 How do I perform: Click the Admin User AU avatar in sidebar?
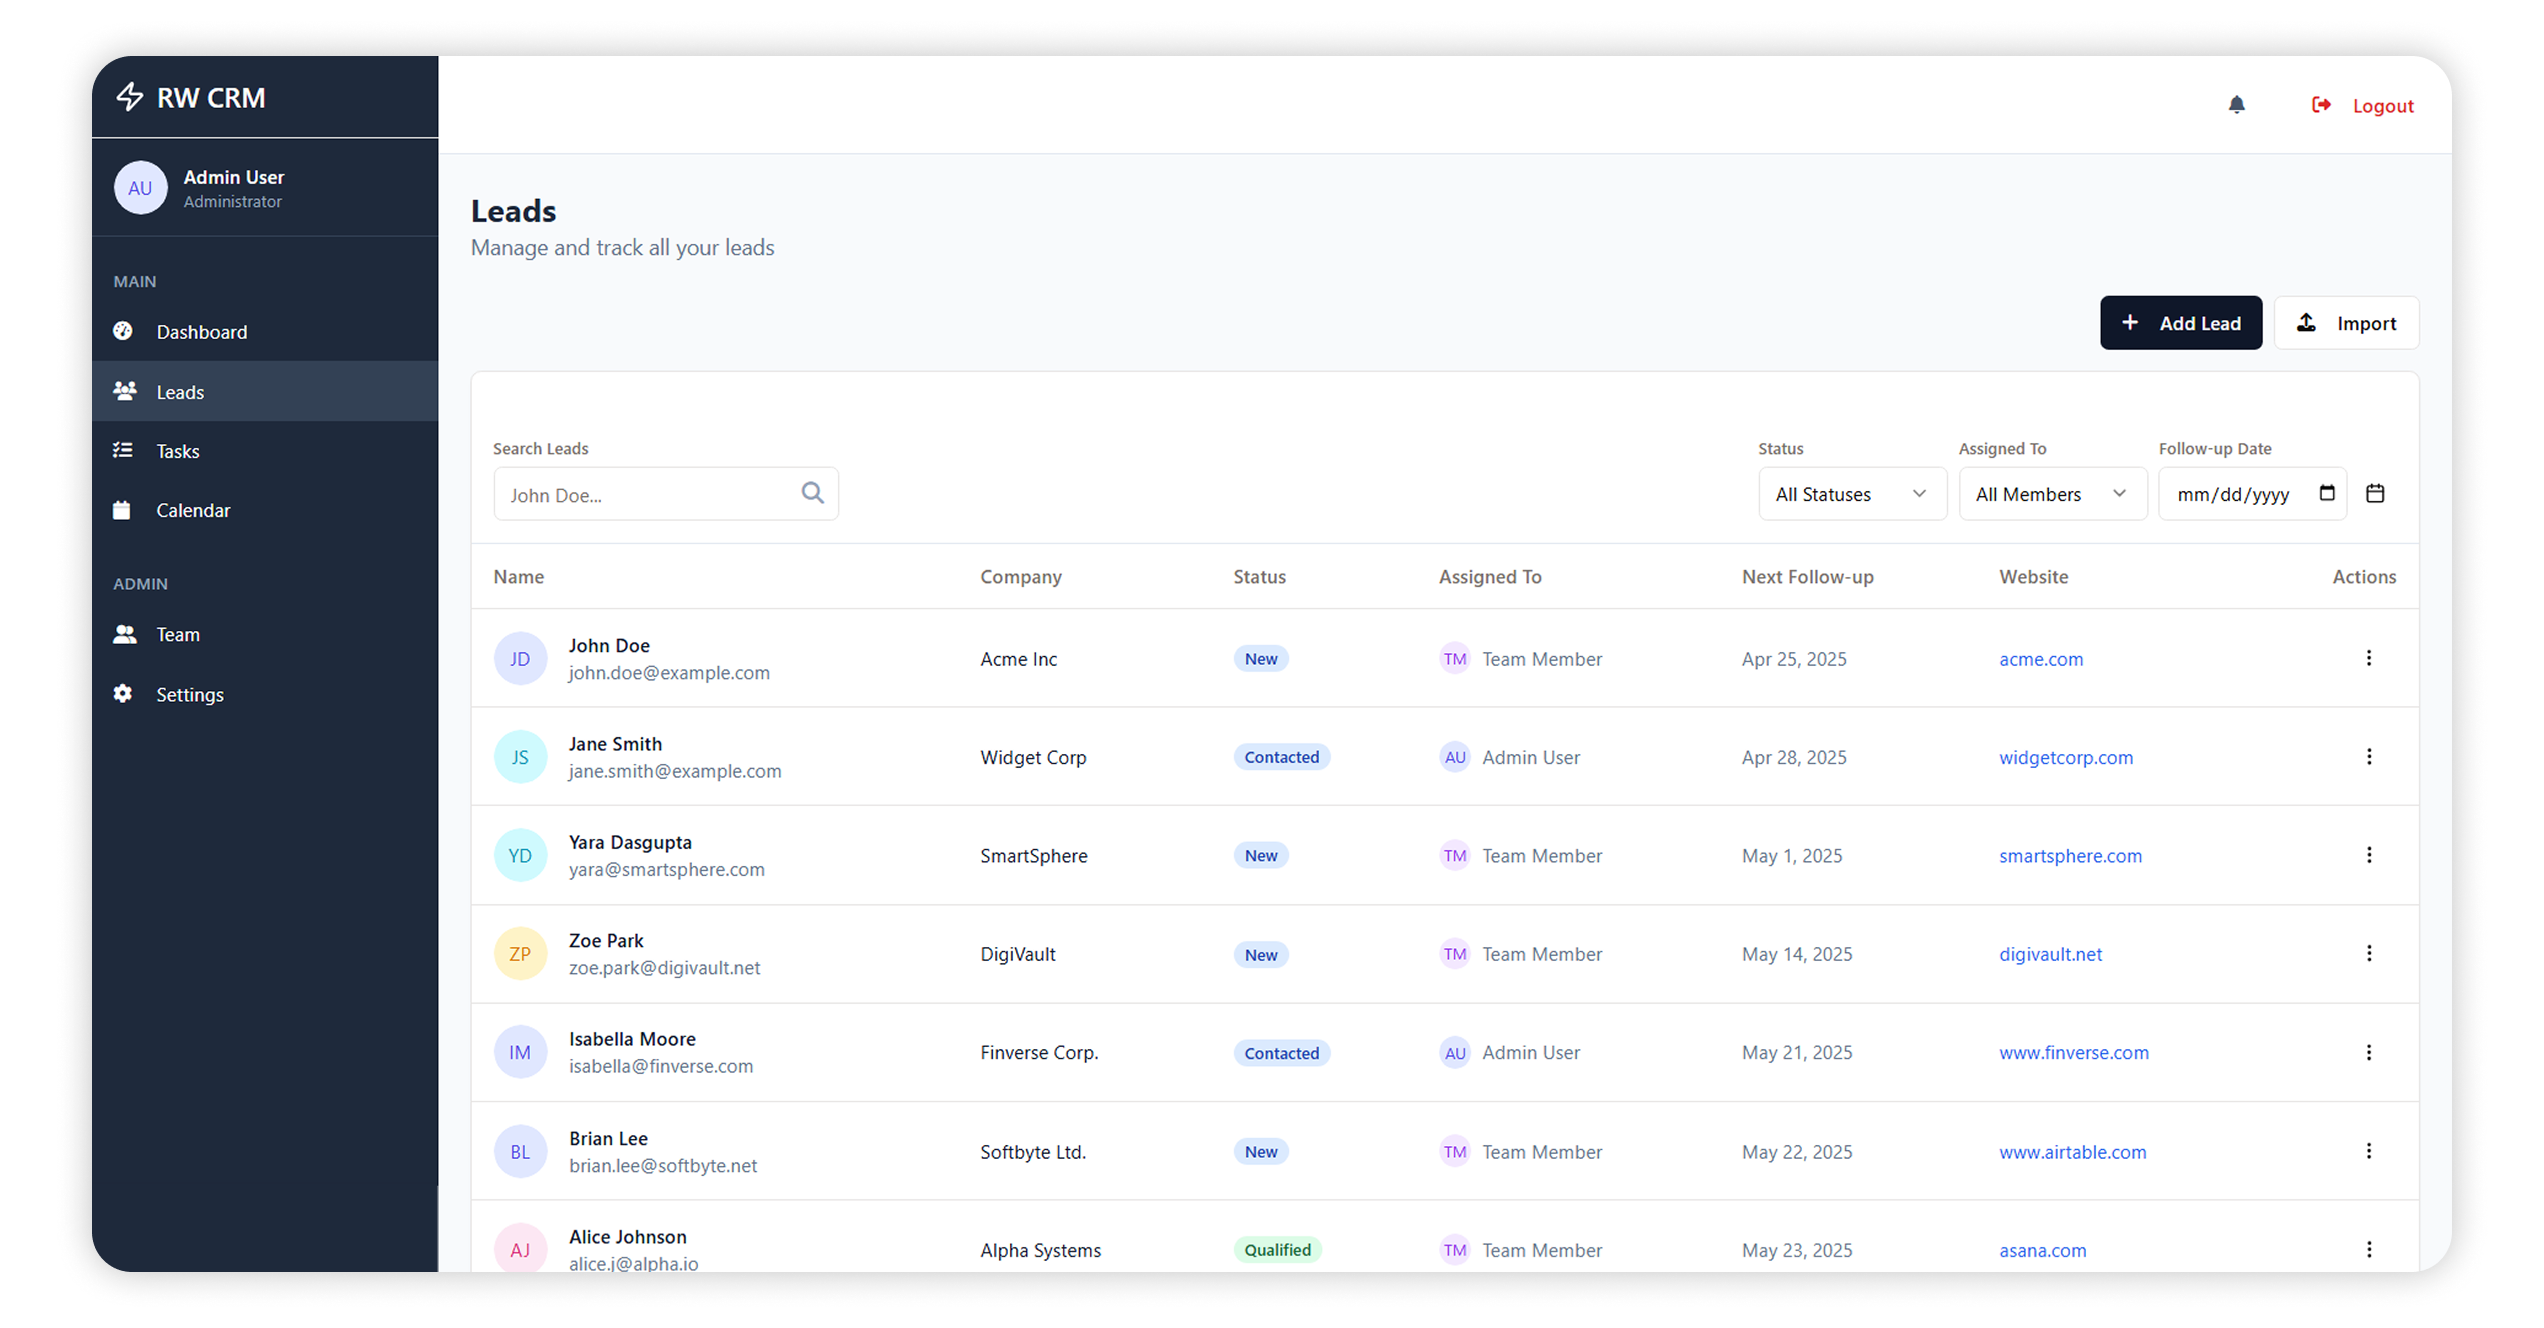[140, 188]
